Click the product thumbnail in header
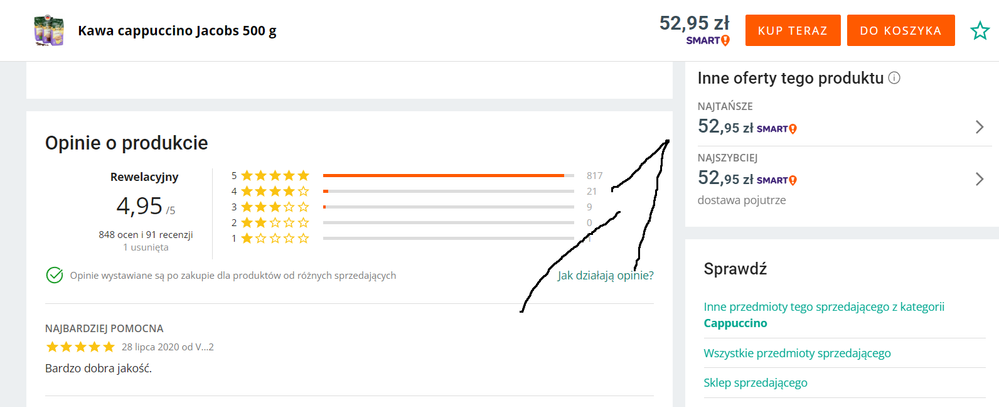The image size is (999, 407). [49, 30]
